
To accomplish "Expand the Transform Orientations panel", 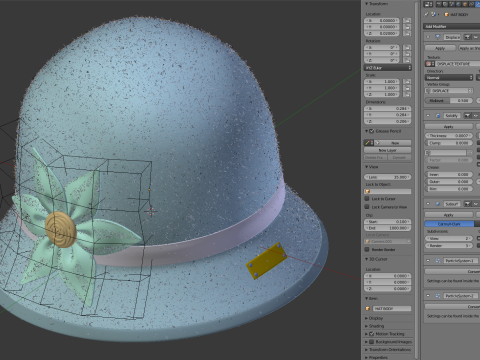I will tap(367, 350).
